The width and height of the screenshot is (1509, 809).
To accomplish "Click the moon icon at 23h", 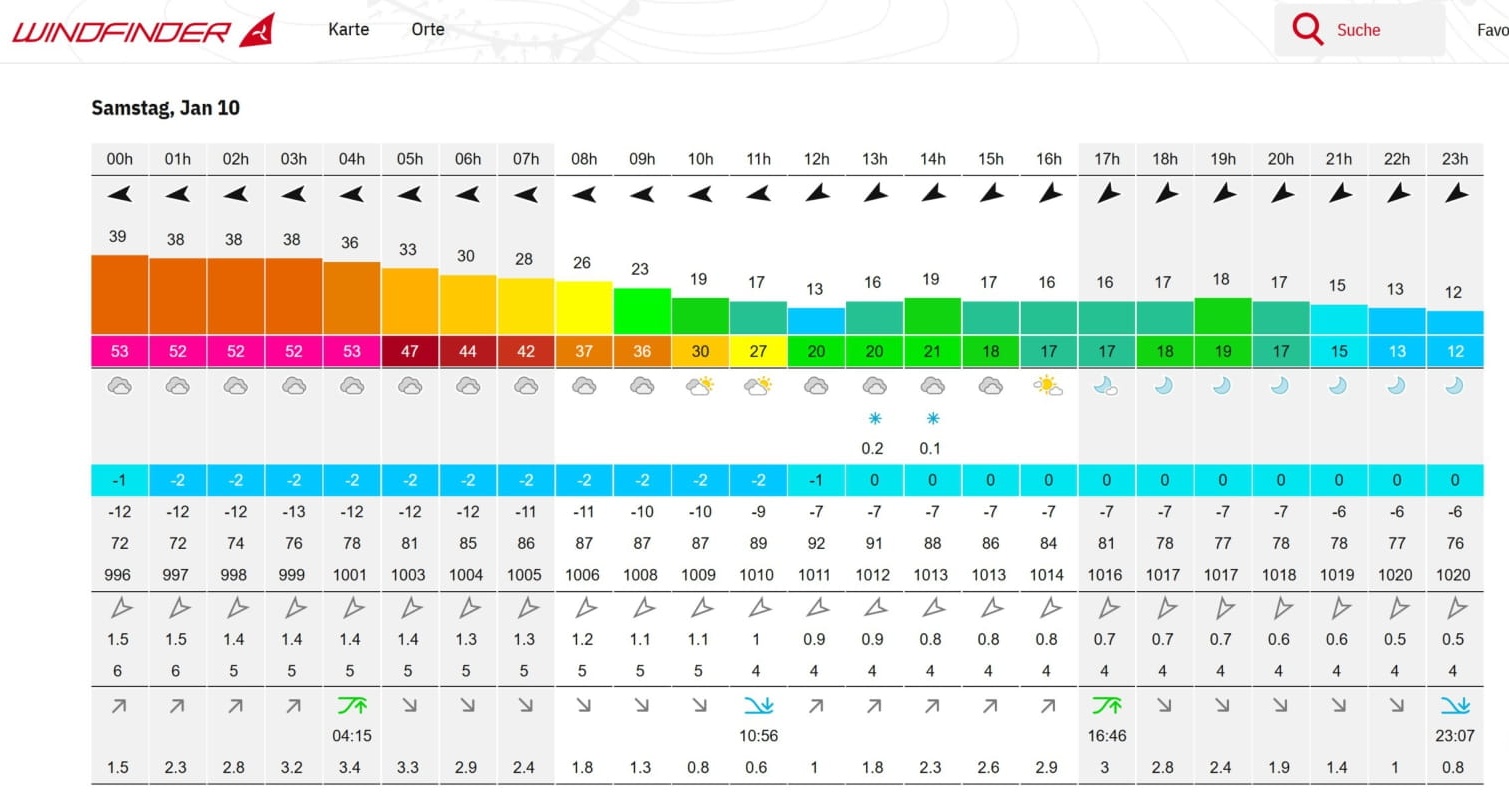I will coord(1455,386).
